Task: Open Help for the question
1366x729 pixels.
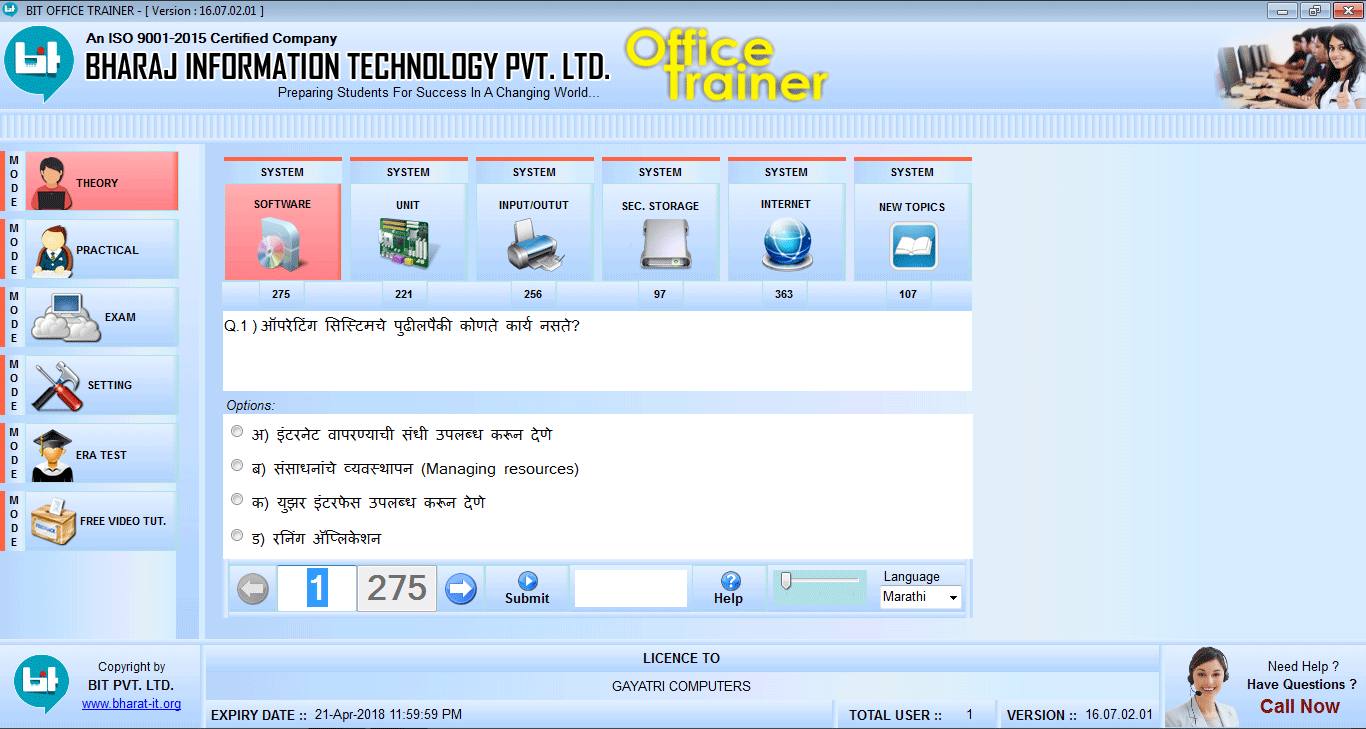Action: coord(729,588)
